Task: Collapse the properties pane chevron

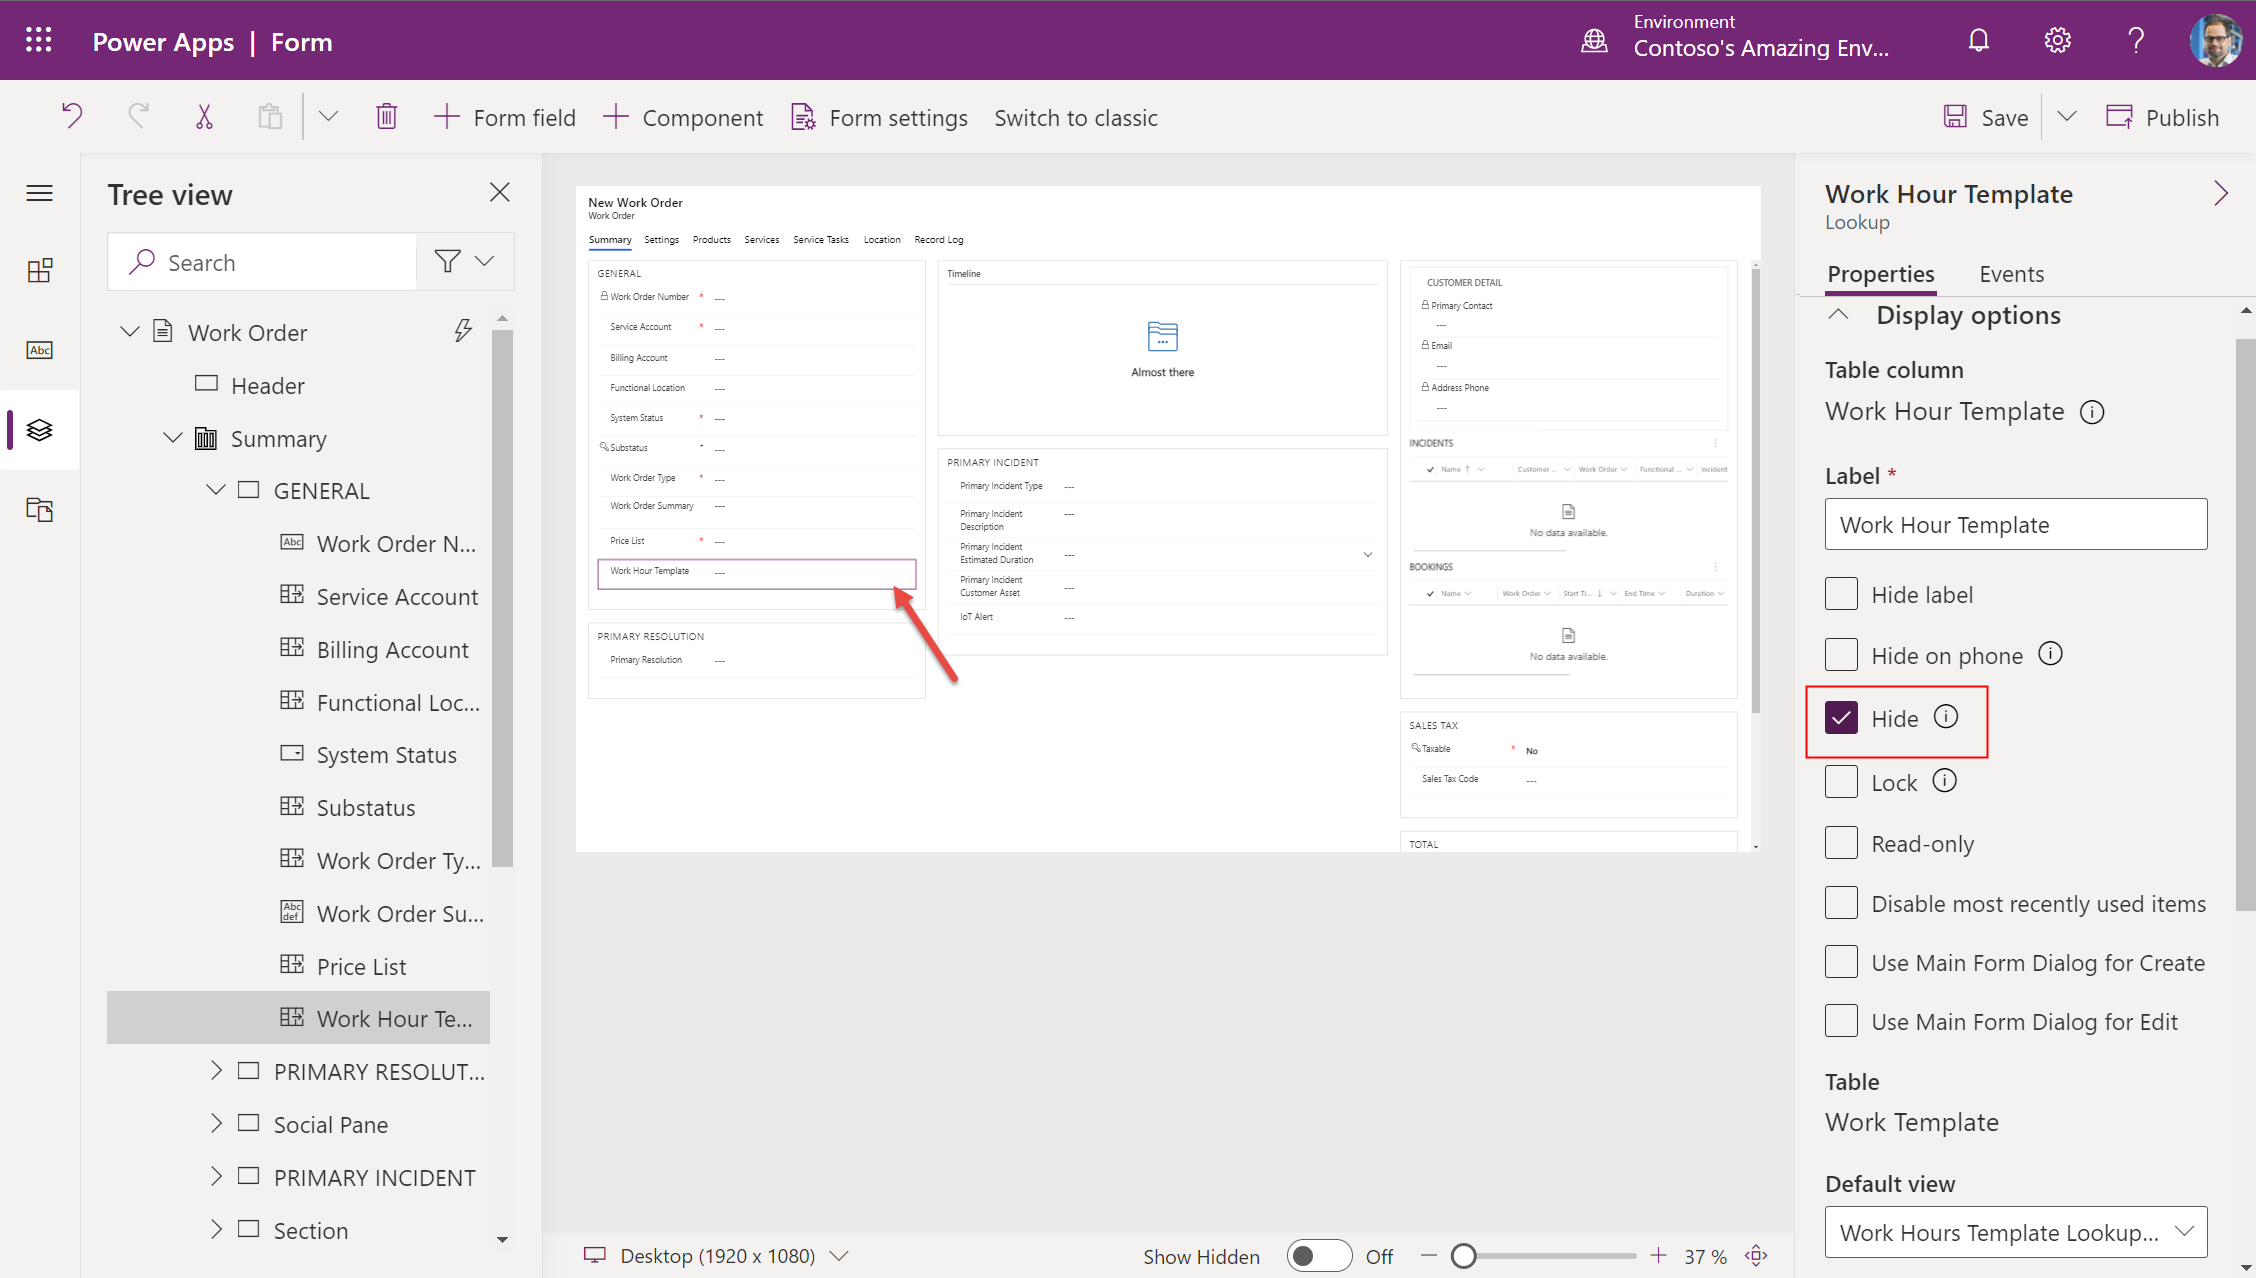Action: [2221, 193]
